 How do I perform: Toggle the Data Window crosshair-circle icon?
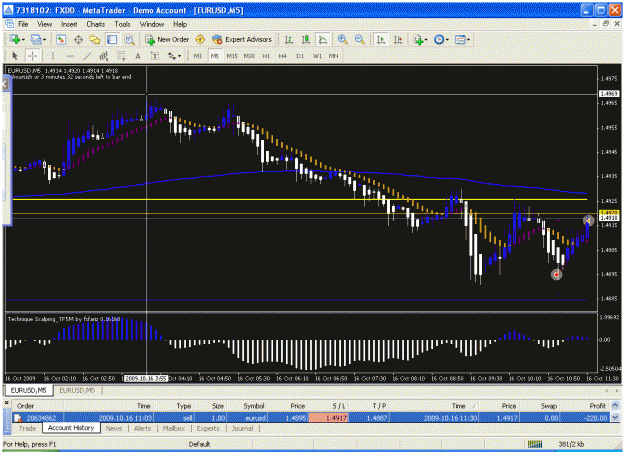78,39
